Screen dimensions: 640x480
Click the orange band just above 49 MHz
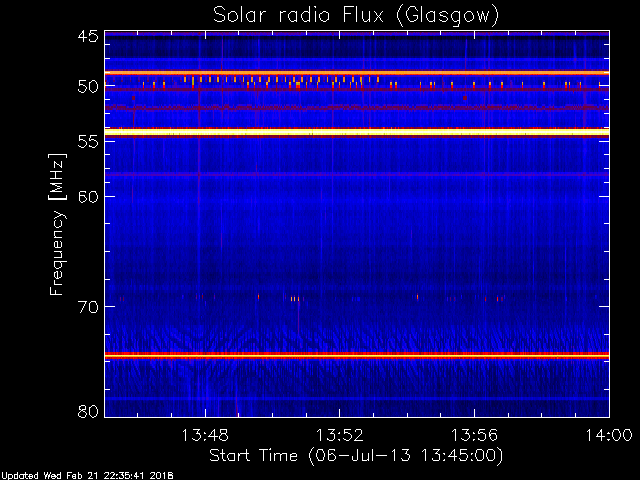[357, 73]
